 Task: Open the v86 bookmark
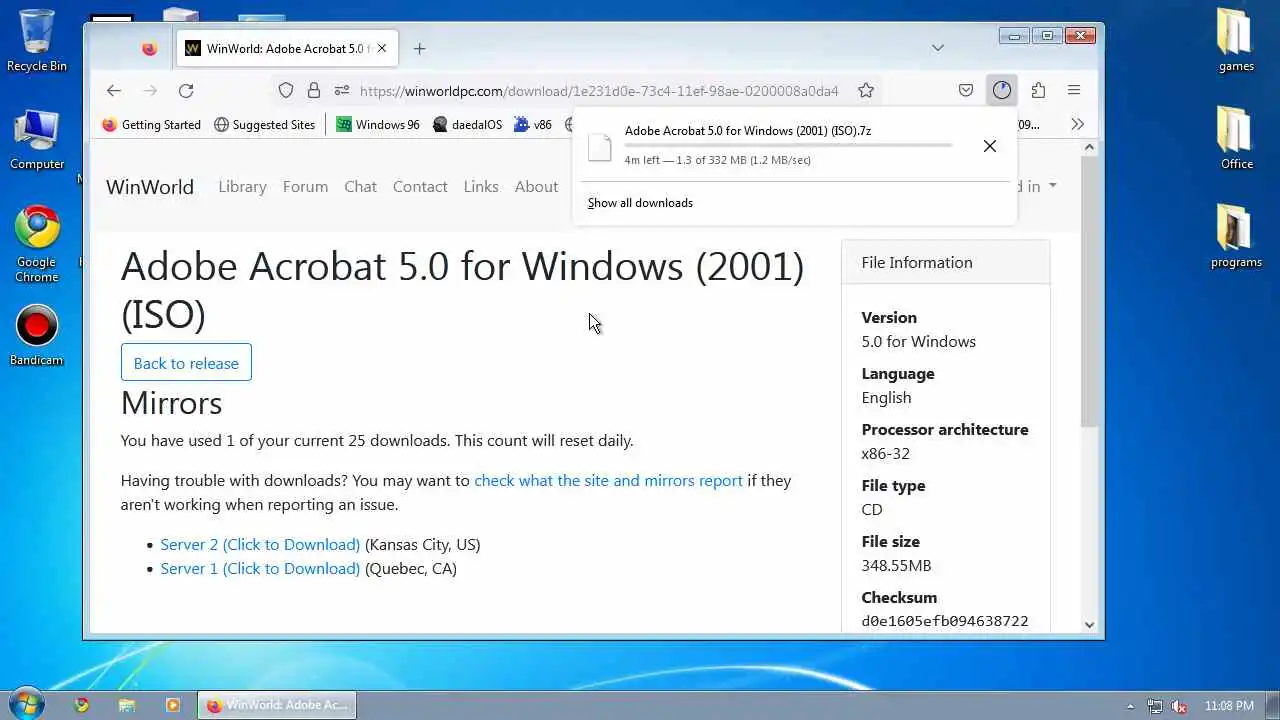[532, 125]
